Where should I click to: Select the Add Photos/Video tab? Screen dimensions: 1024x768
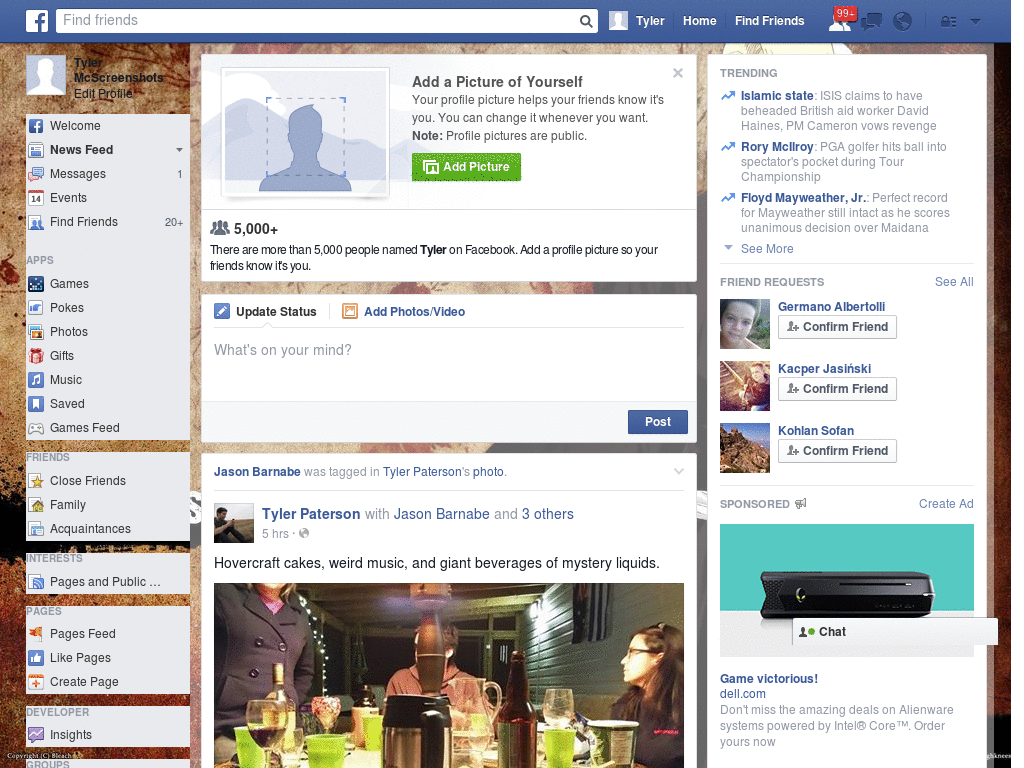click(404, 312)
